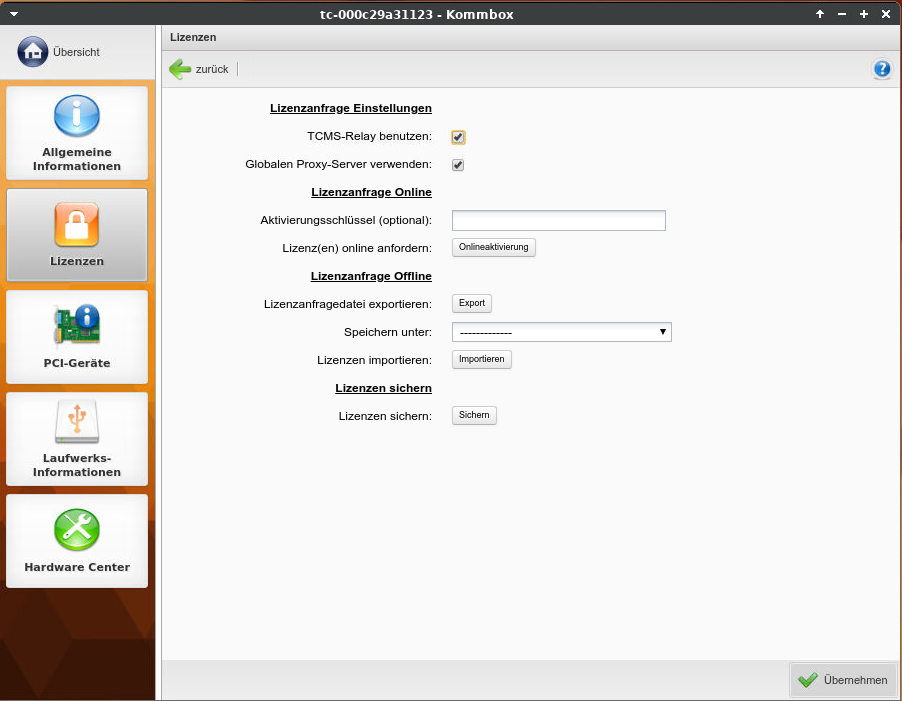
Task: Open the PCI-Geräte card icon
Action: [77, 325]
